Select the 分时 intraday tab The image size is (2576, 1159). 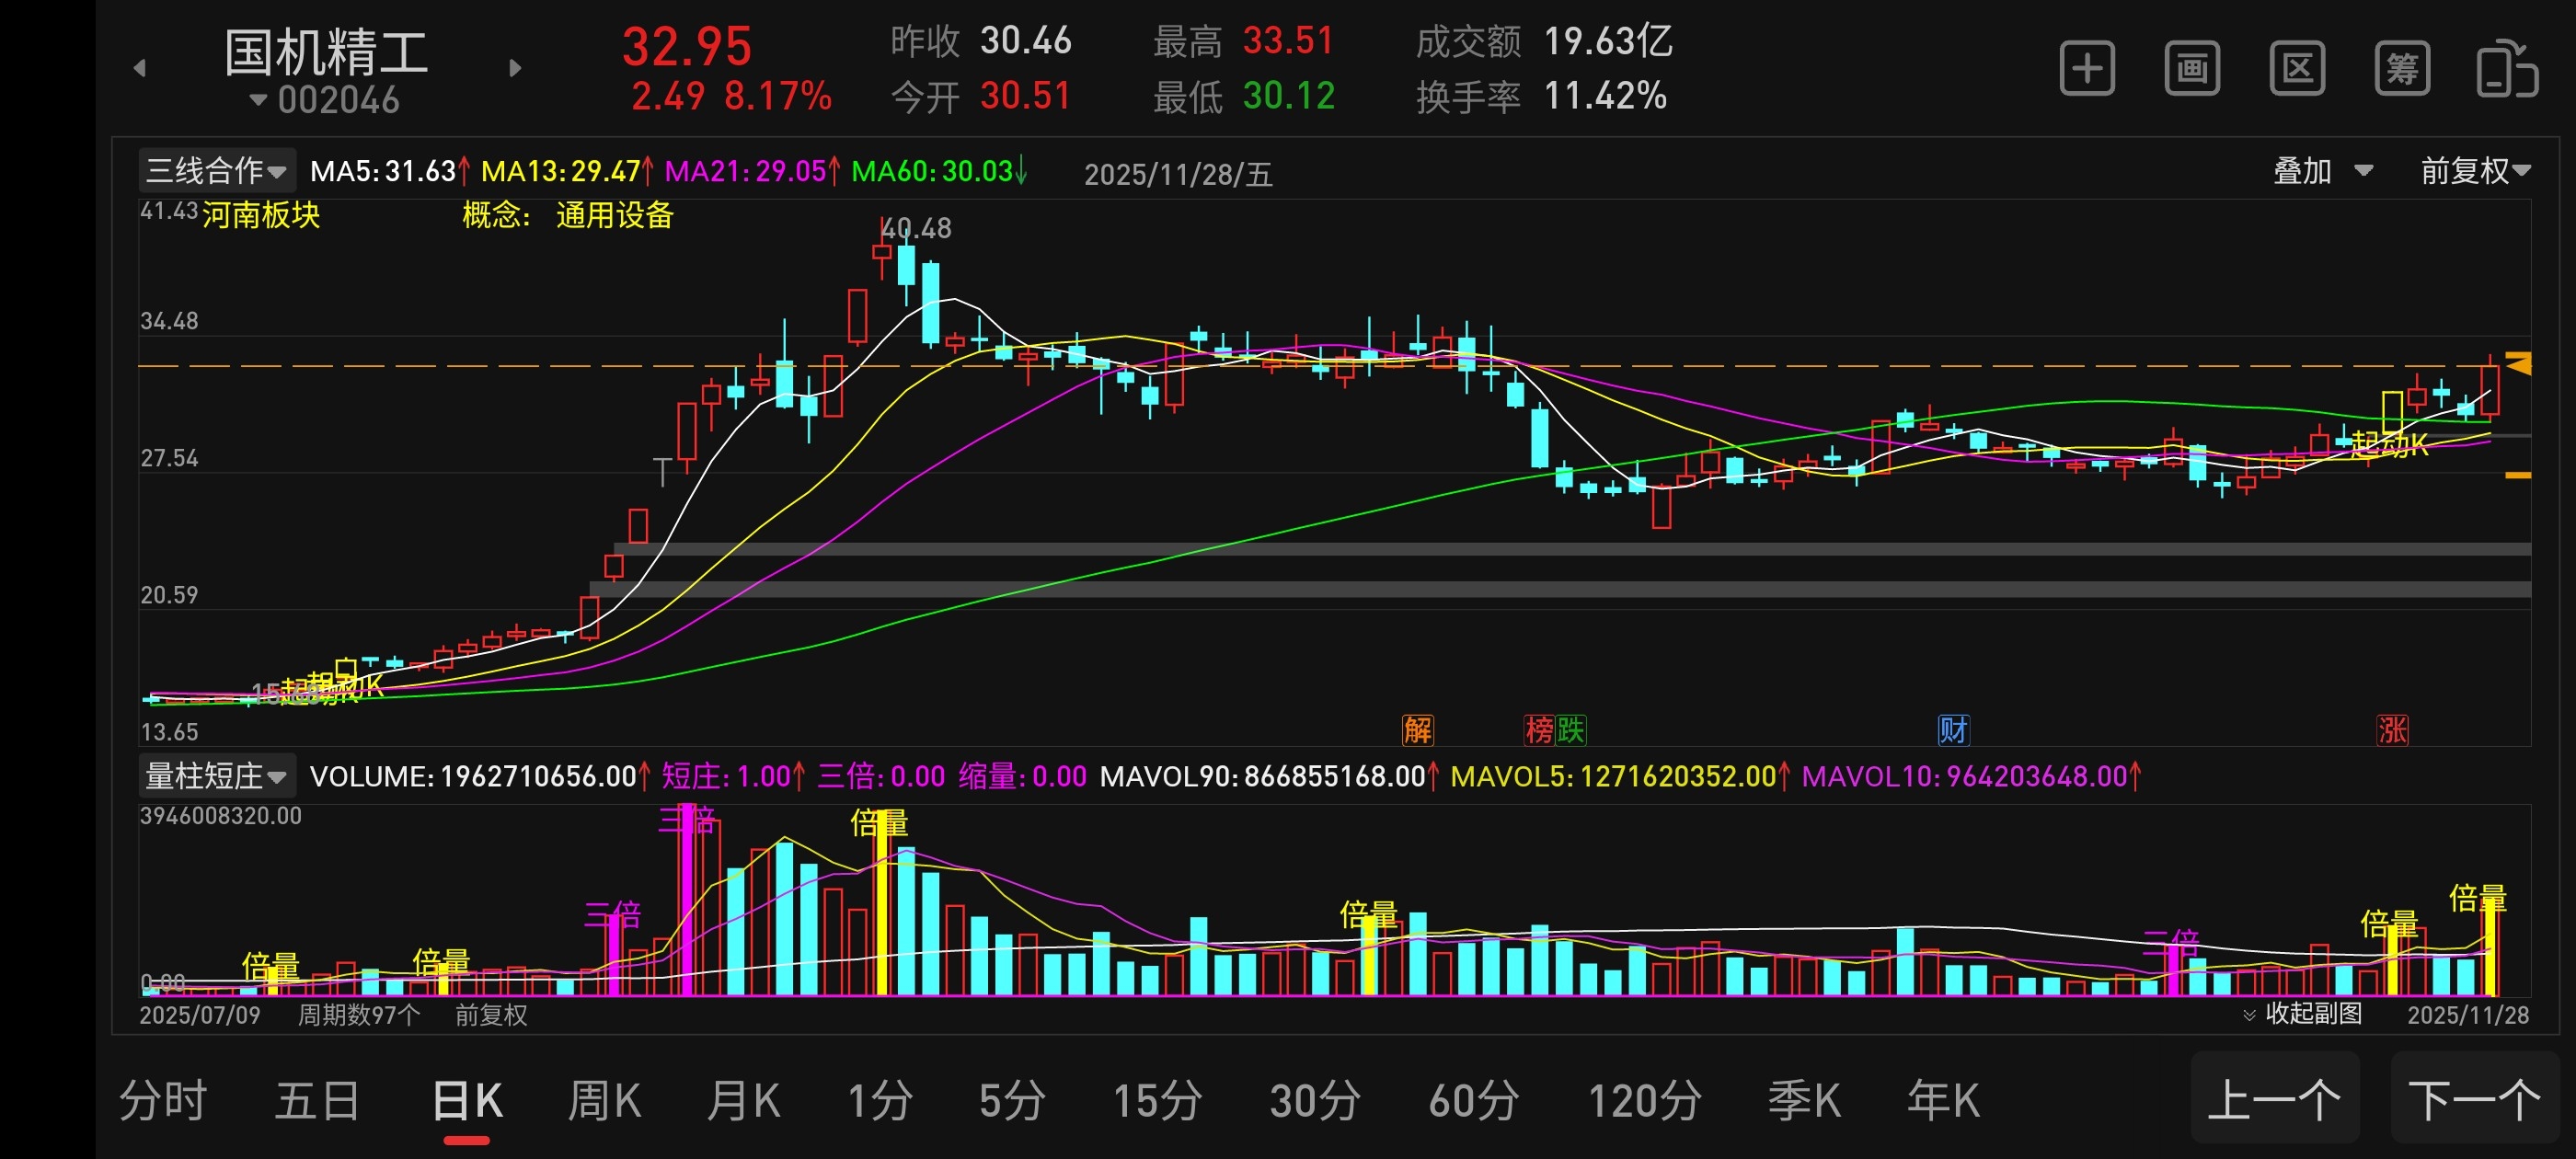point(163,1100)
